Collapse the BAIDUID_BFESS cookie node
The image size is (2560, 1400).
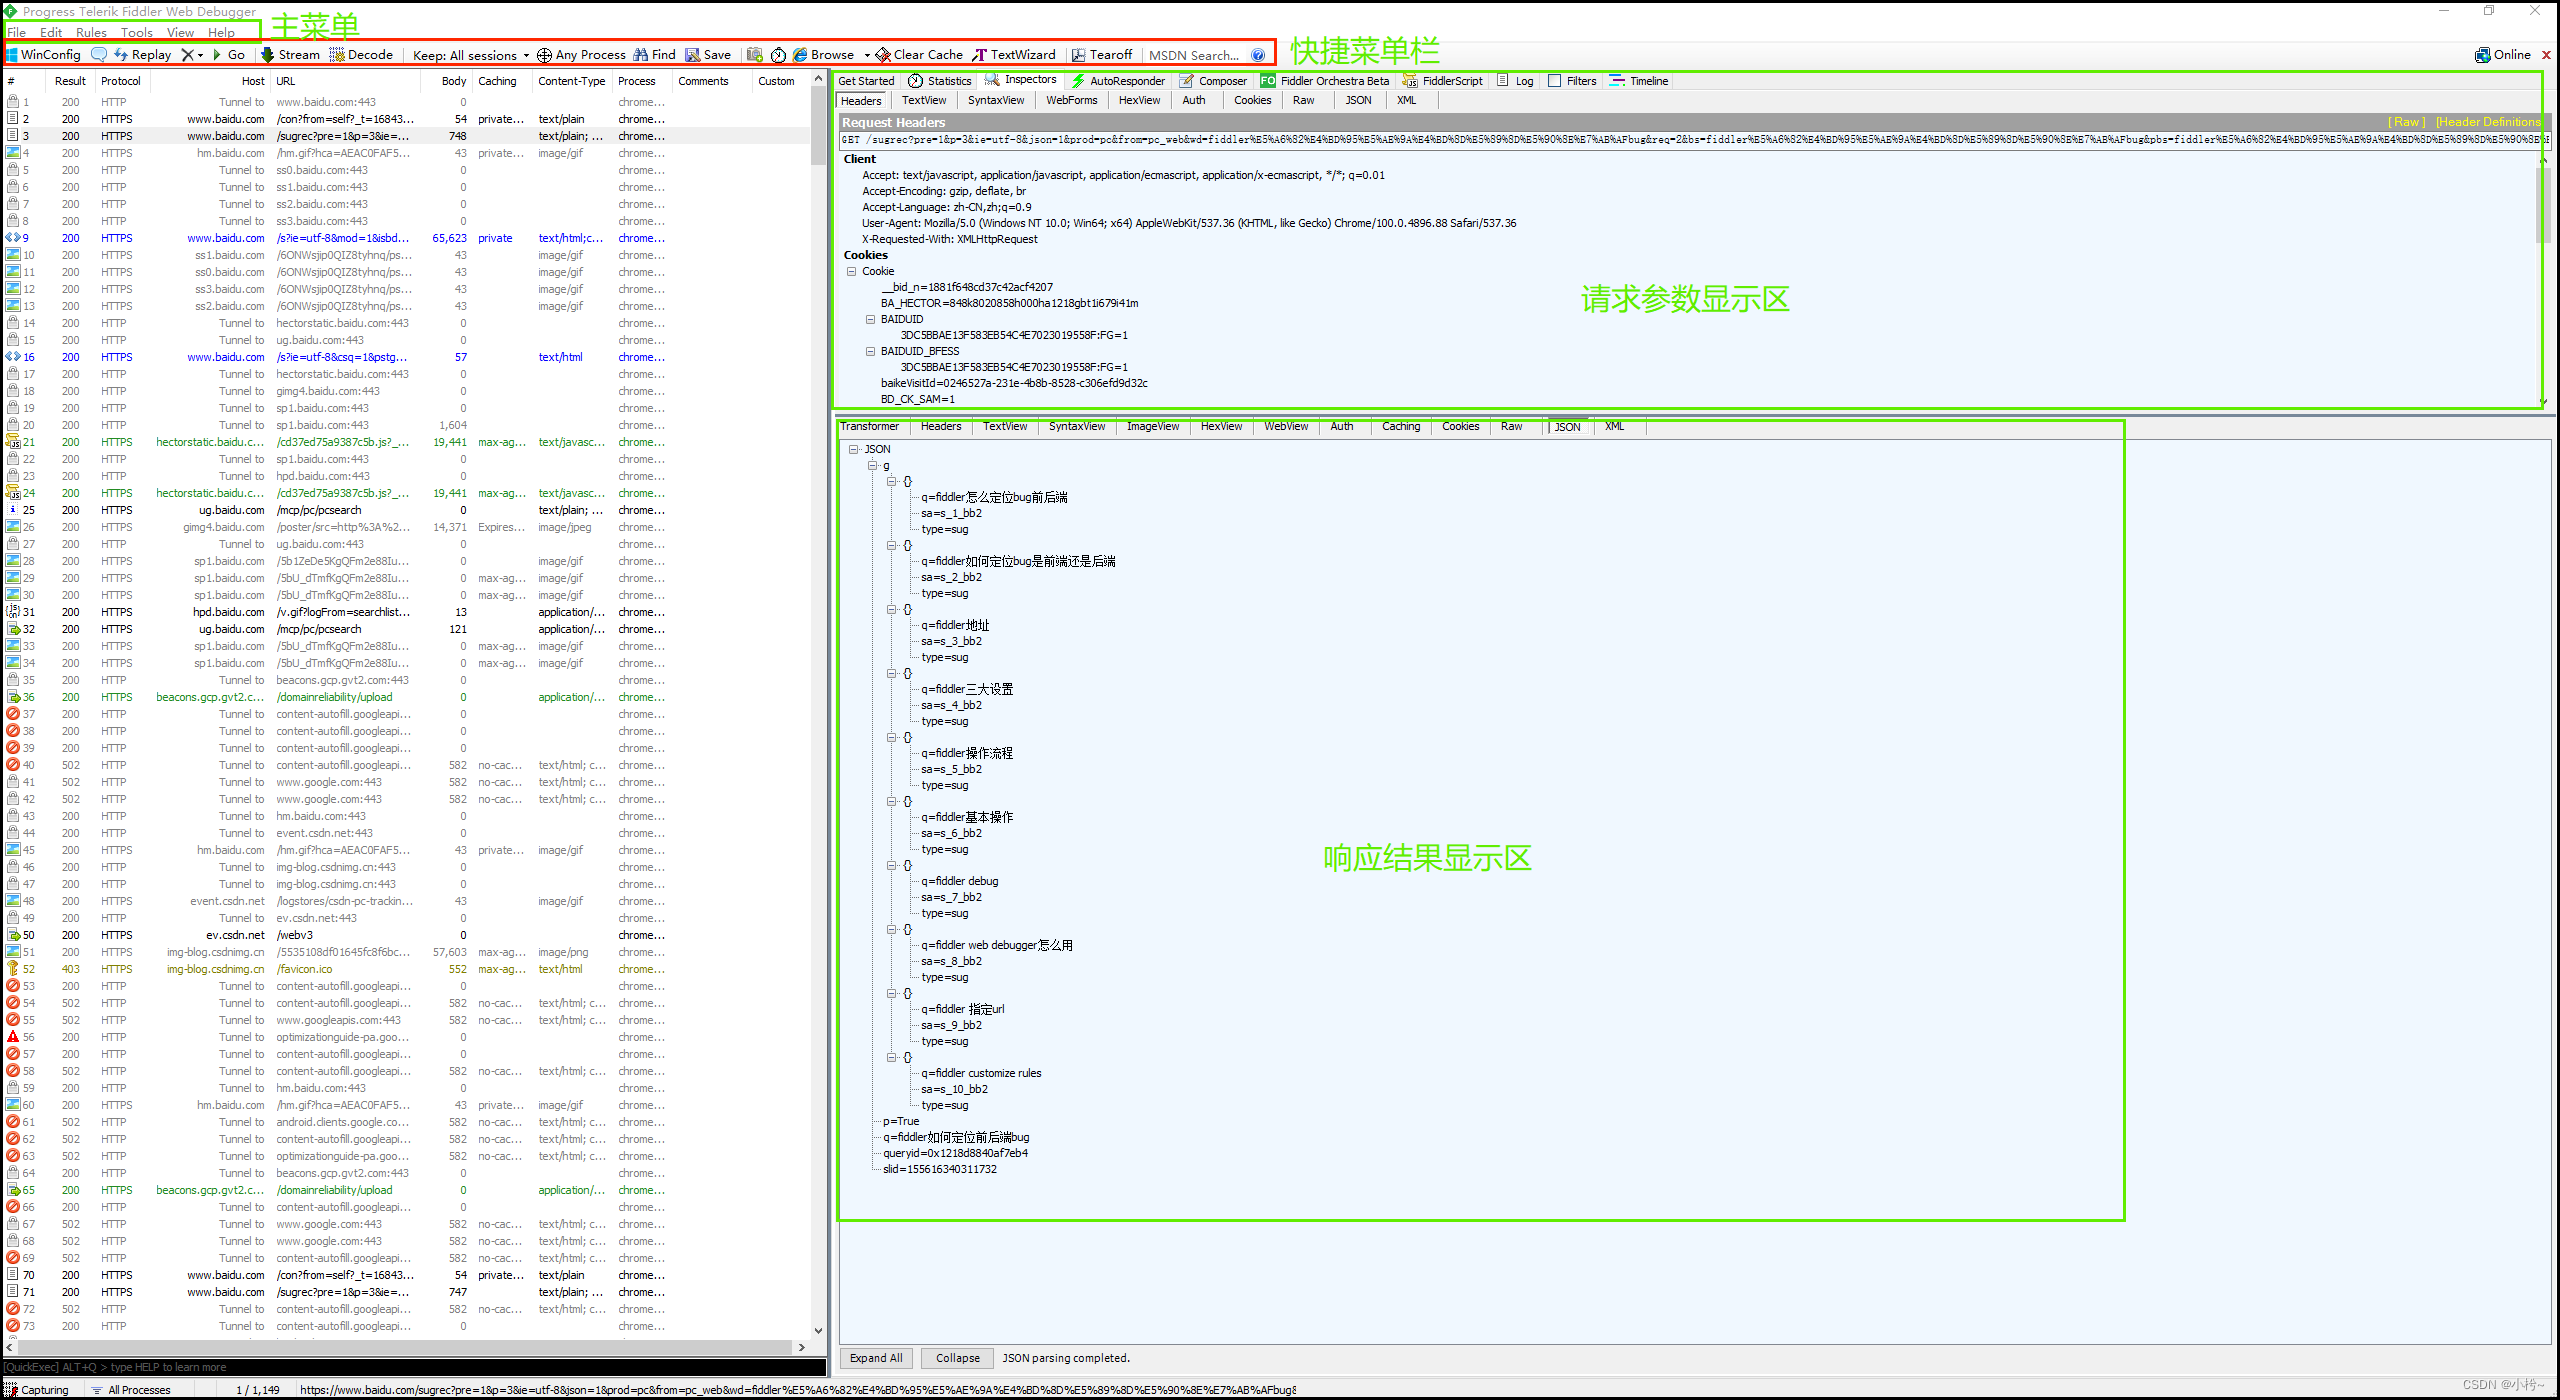870,351
